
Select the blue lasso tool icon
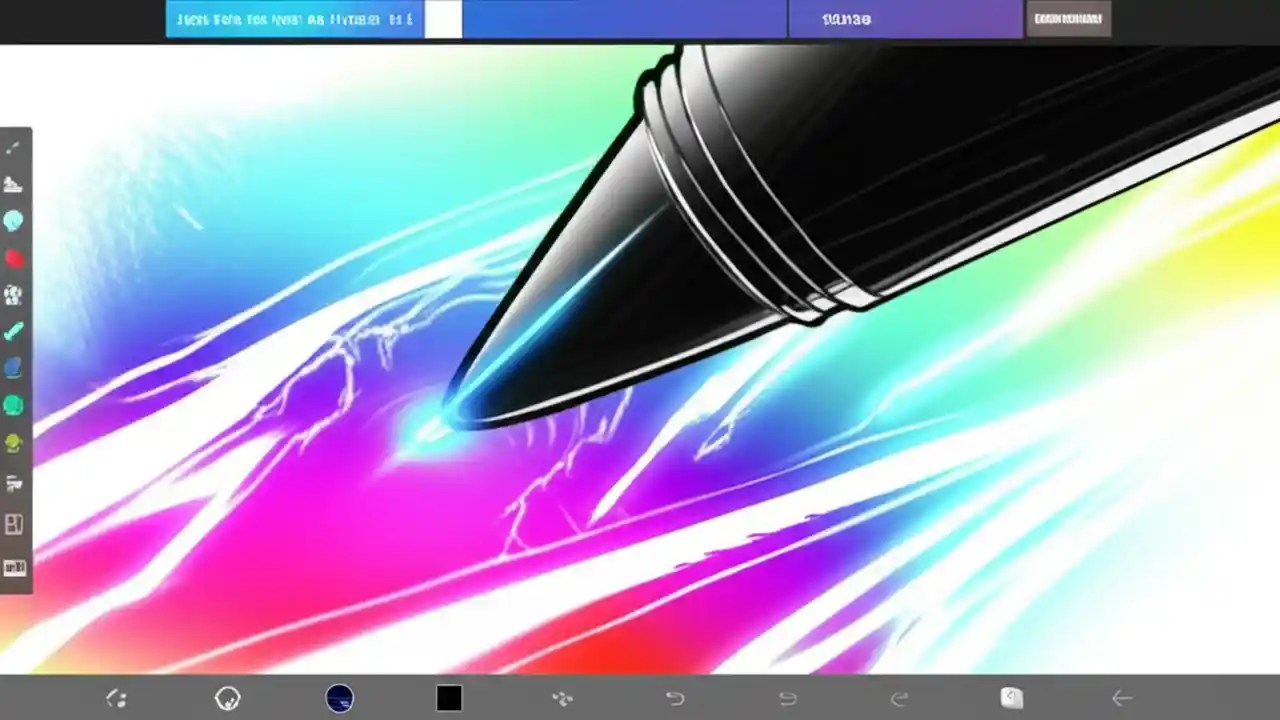14,368
